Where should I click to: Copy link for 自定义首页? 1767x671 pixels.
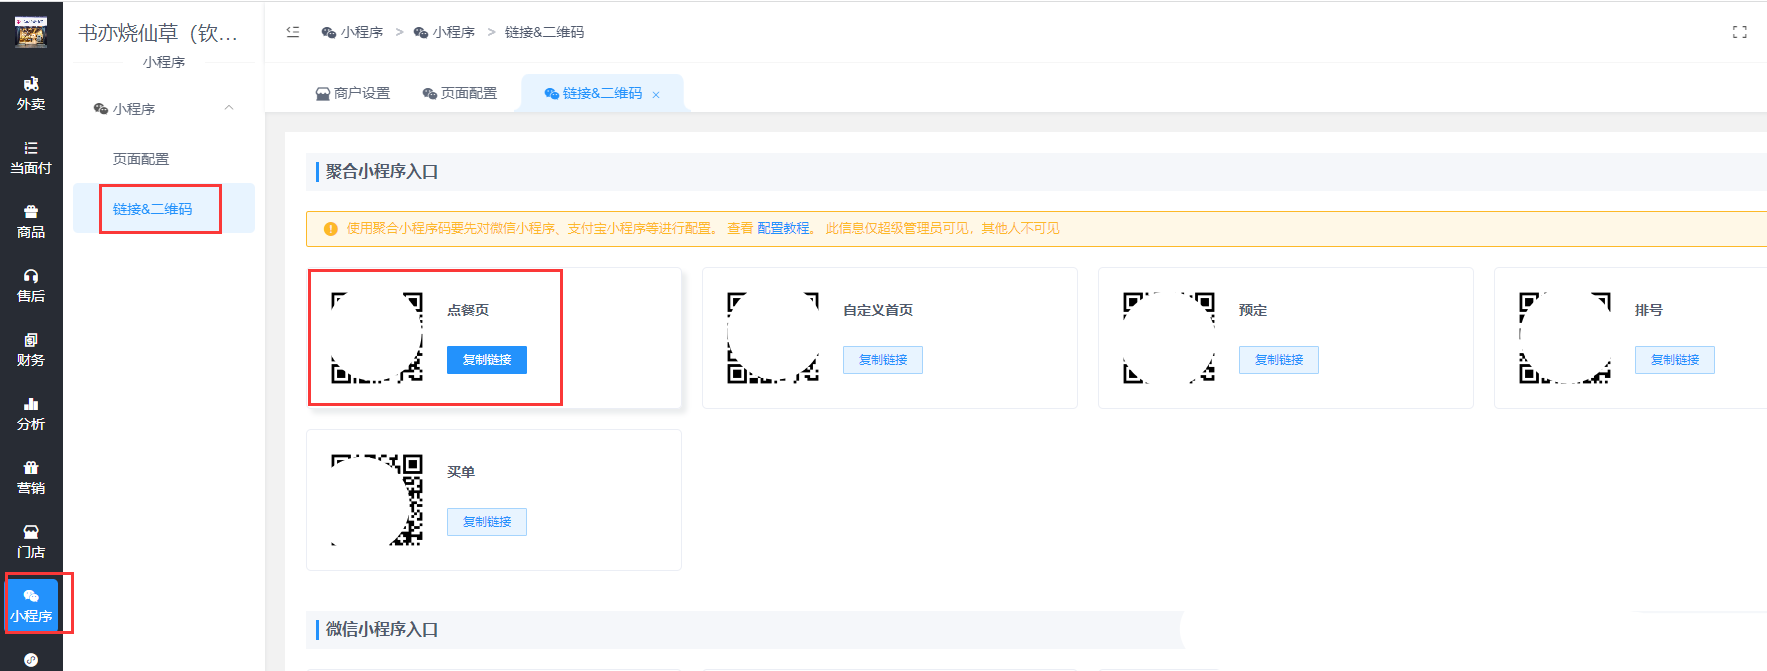(x=883, y=360)
